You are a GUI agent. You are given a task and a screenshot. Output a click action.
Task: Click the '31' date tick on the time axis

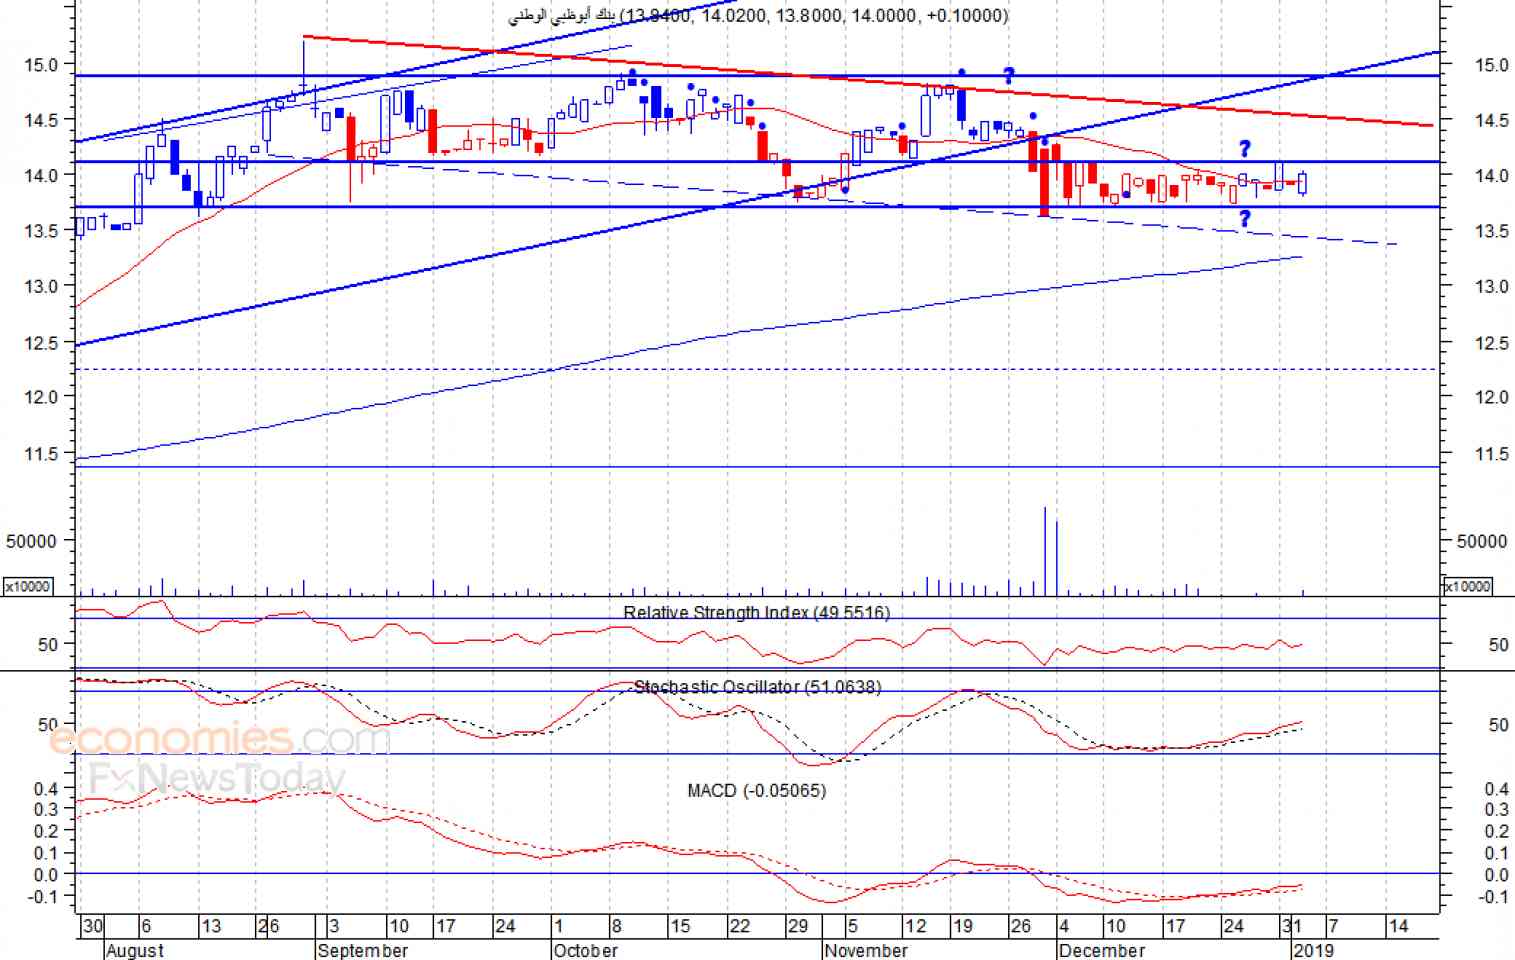pos(1291,926)
